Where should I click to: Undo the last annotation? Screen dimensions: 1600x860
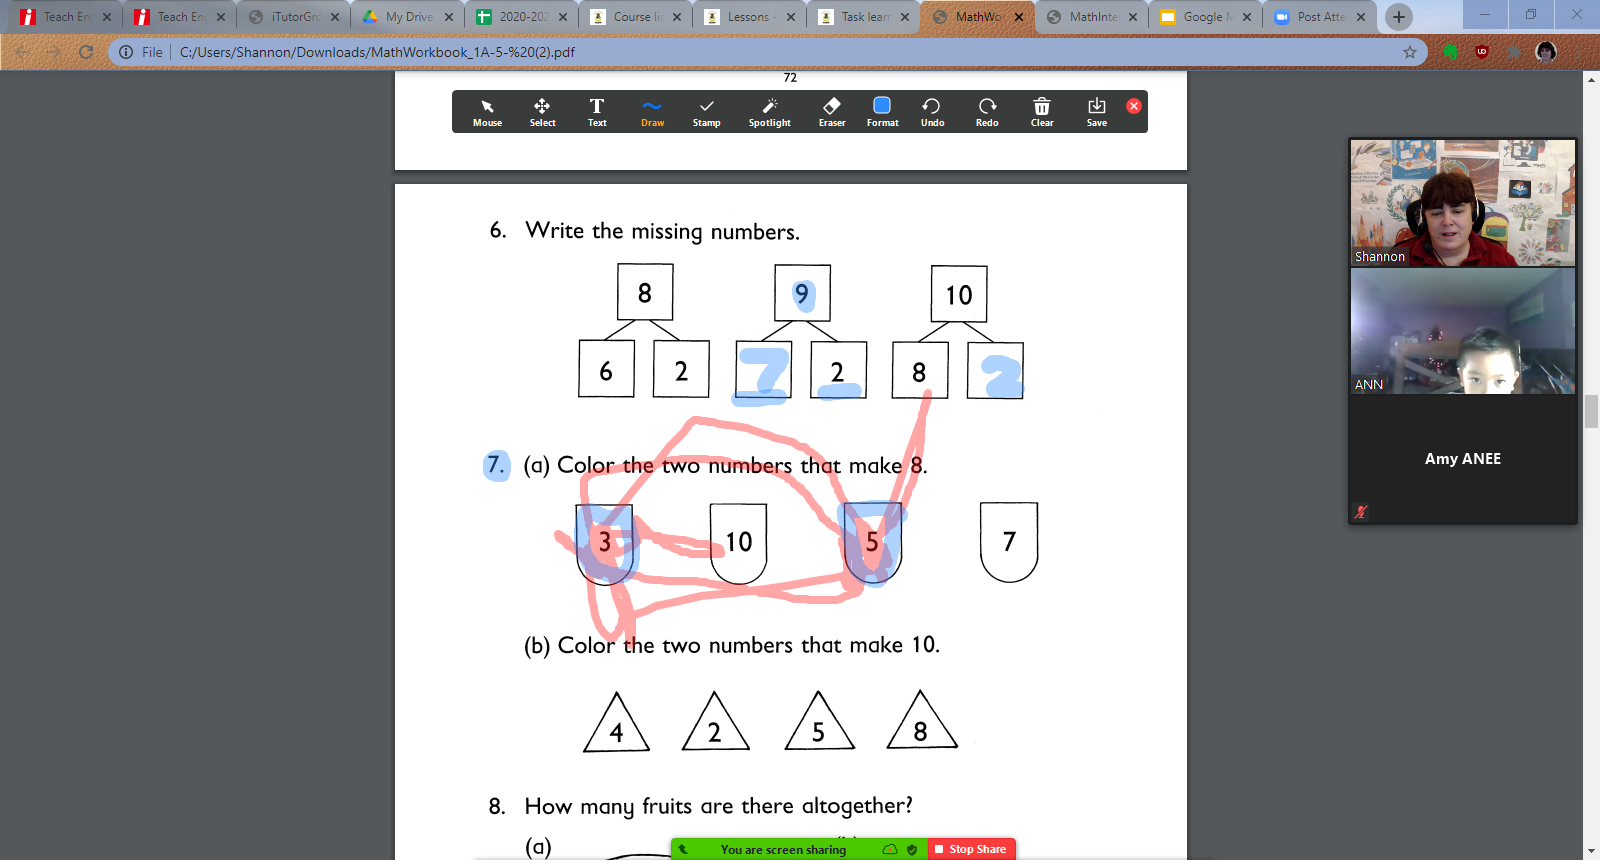tap(932, 112)
